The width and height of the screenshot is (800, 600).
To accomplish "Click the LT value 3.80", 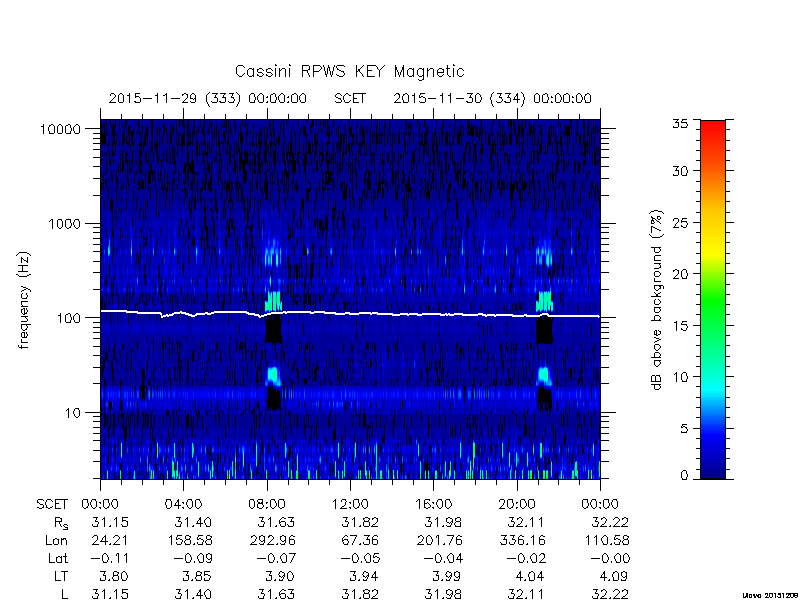I will point(114,576).
